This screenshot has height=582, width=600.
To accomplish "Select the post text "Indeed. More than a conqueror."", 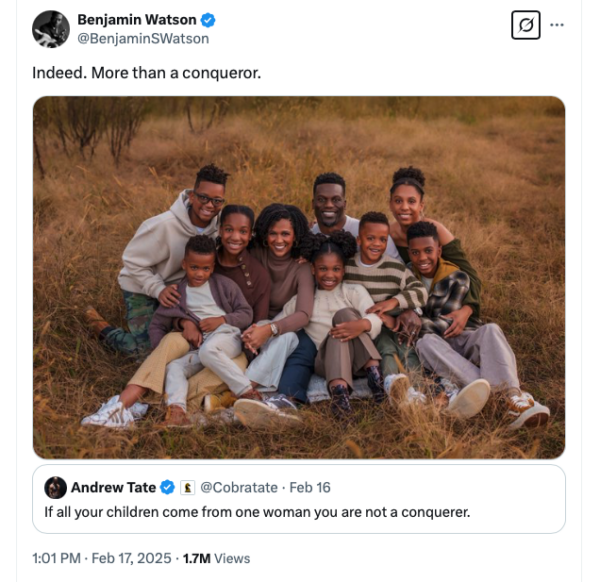I will pyautogui.click(x=146, y=72).
